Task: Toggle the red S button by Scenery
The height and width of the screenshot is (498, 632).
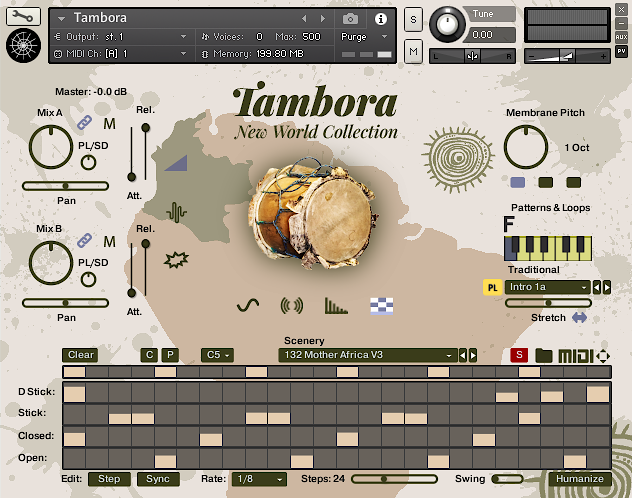Action: click(x=519, y=355)
